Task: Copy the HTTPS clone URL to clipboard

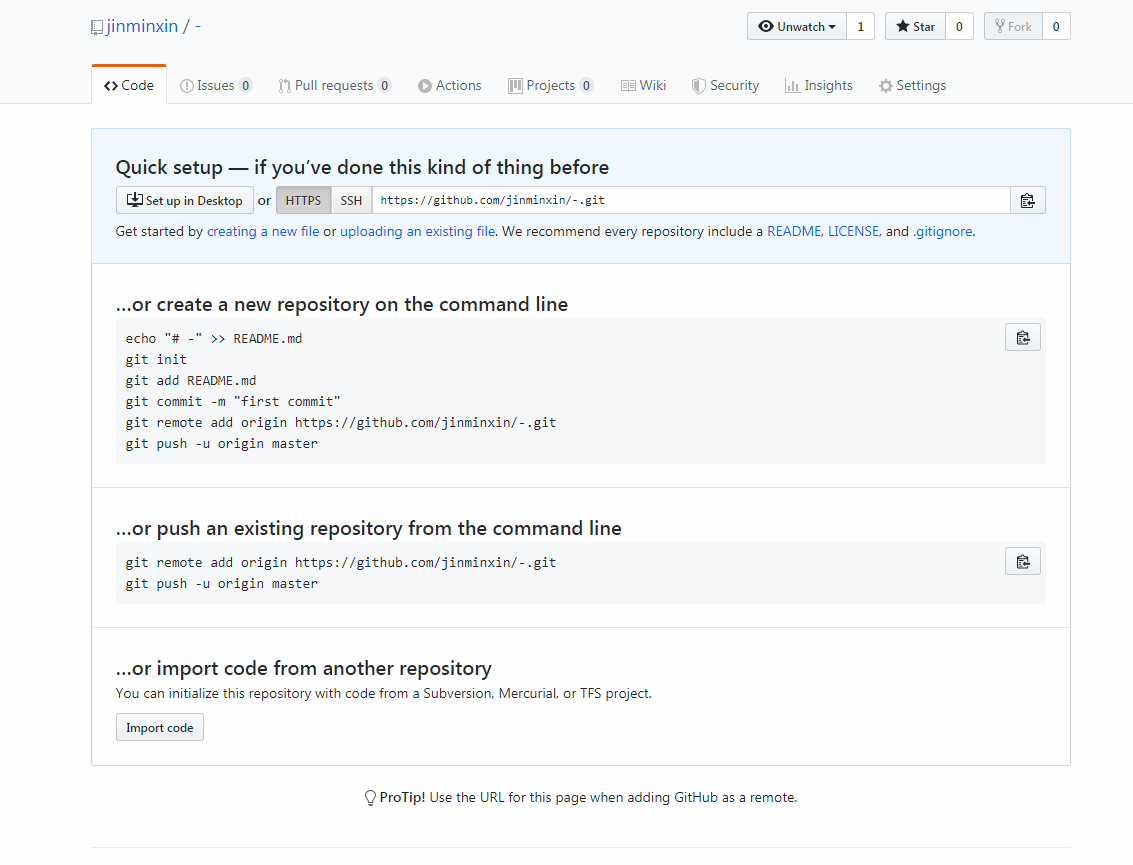Action: pyautogui.click(x=1027, y=201)
